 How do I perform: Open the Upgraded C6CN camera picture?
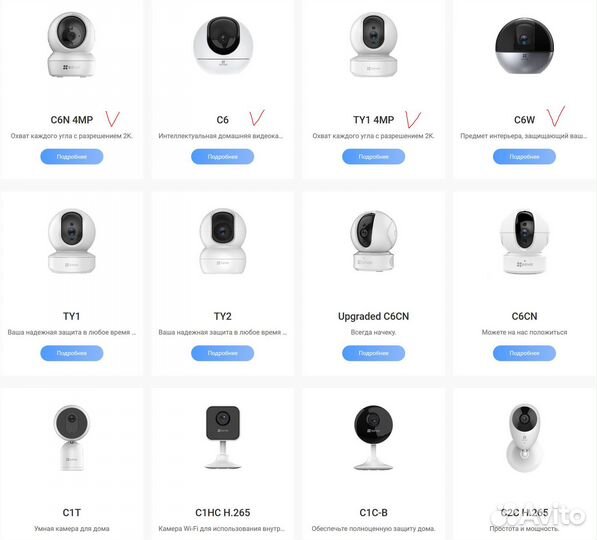click(x=374, y=241)
